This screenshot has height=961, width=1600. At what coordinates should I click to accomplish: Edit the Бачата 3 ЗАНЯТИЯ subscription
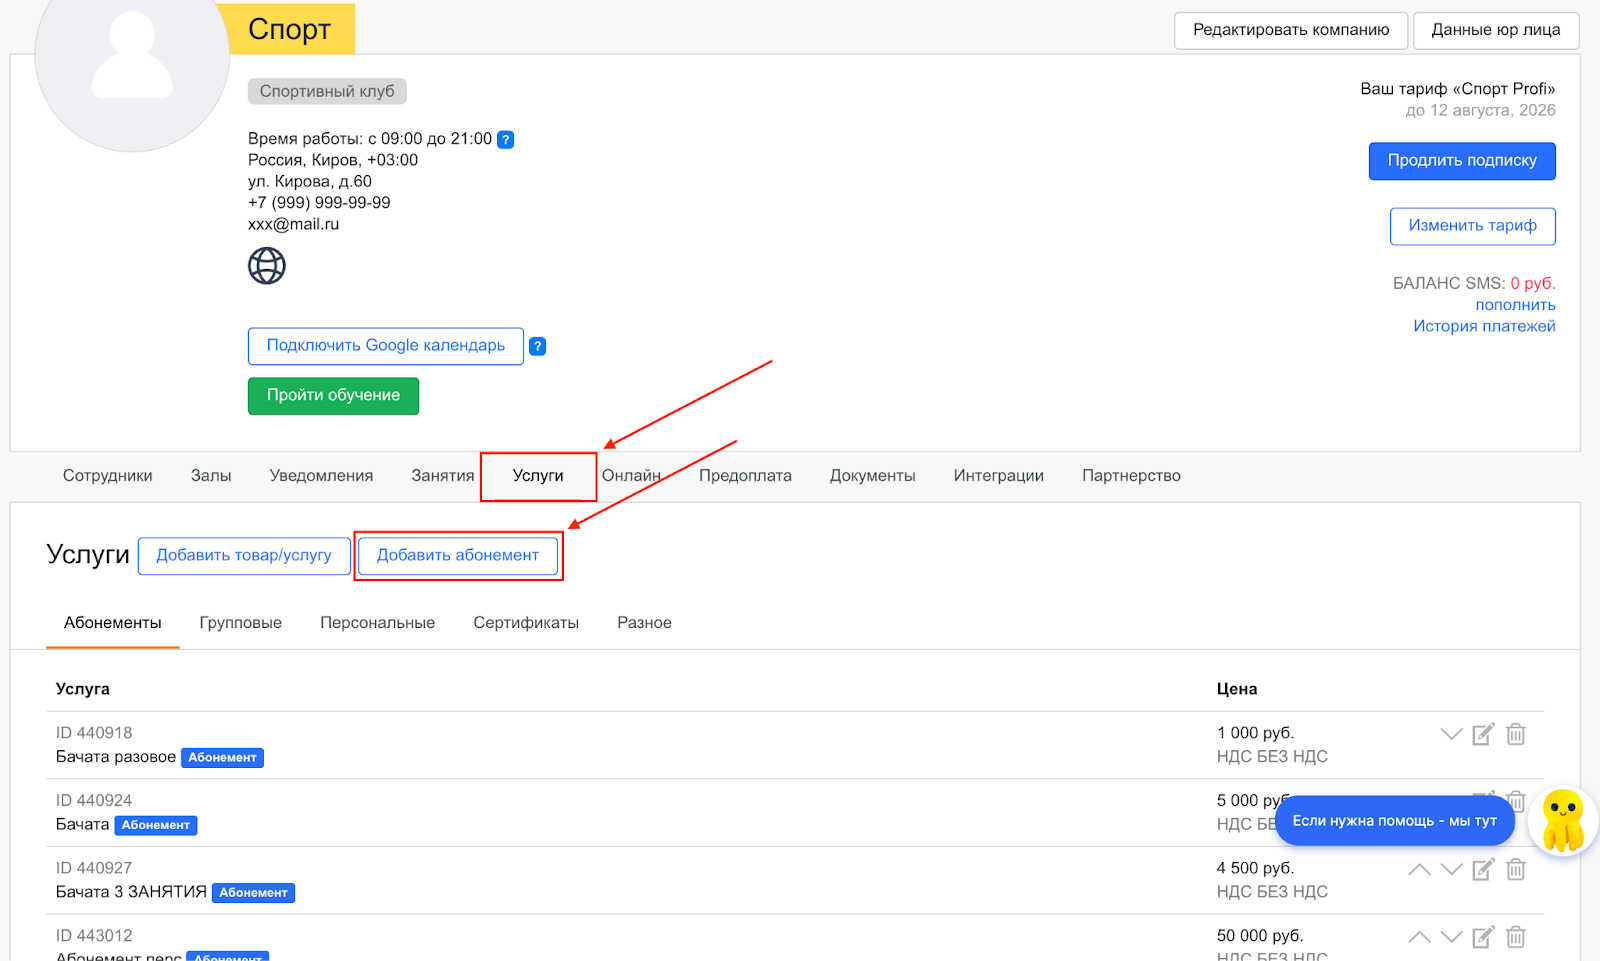1483,870
